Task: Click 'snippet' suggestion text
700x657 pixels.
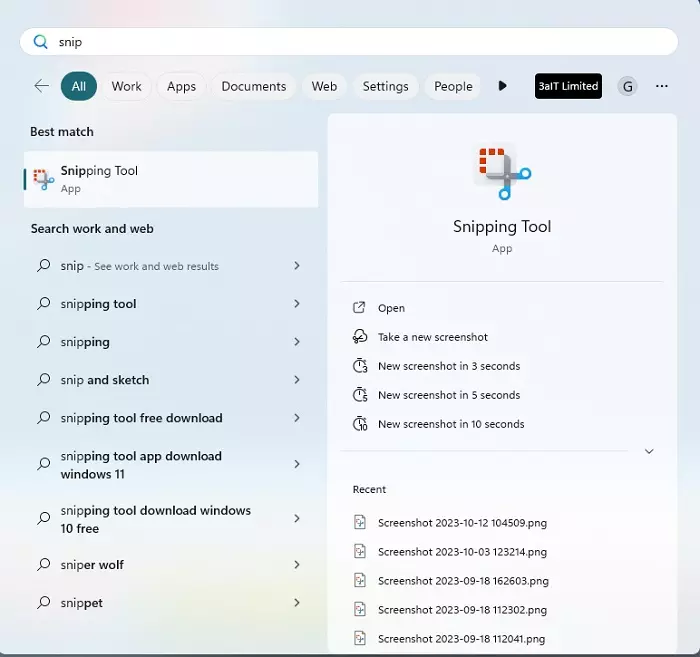Action: 81,603
